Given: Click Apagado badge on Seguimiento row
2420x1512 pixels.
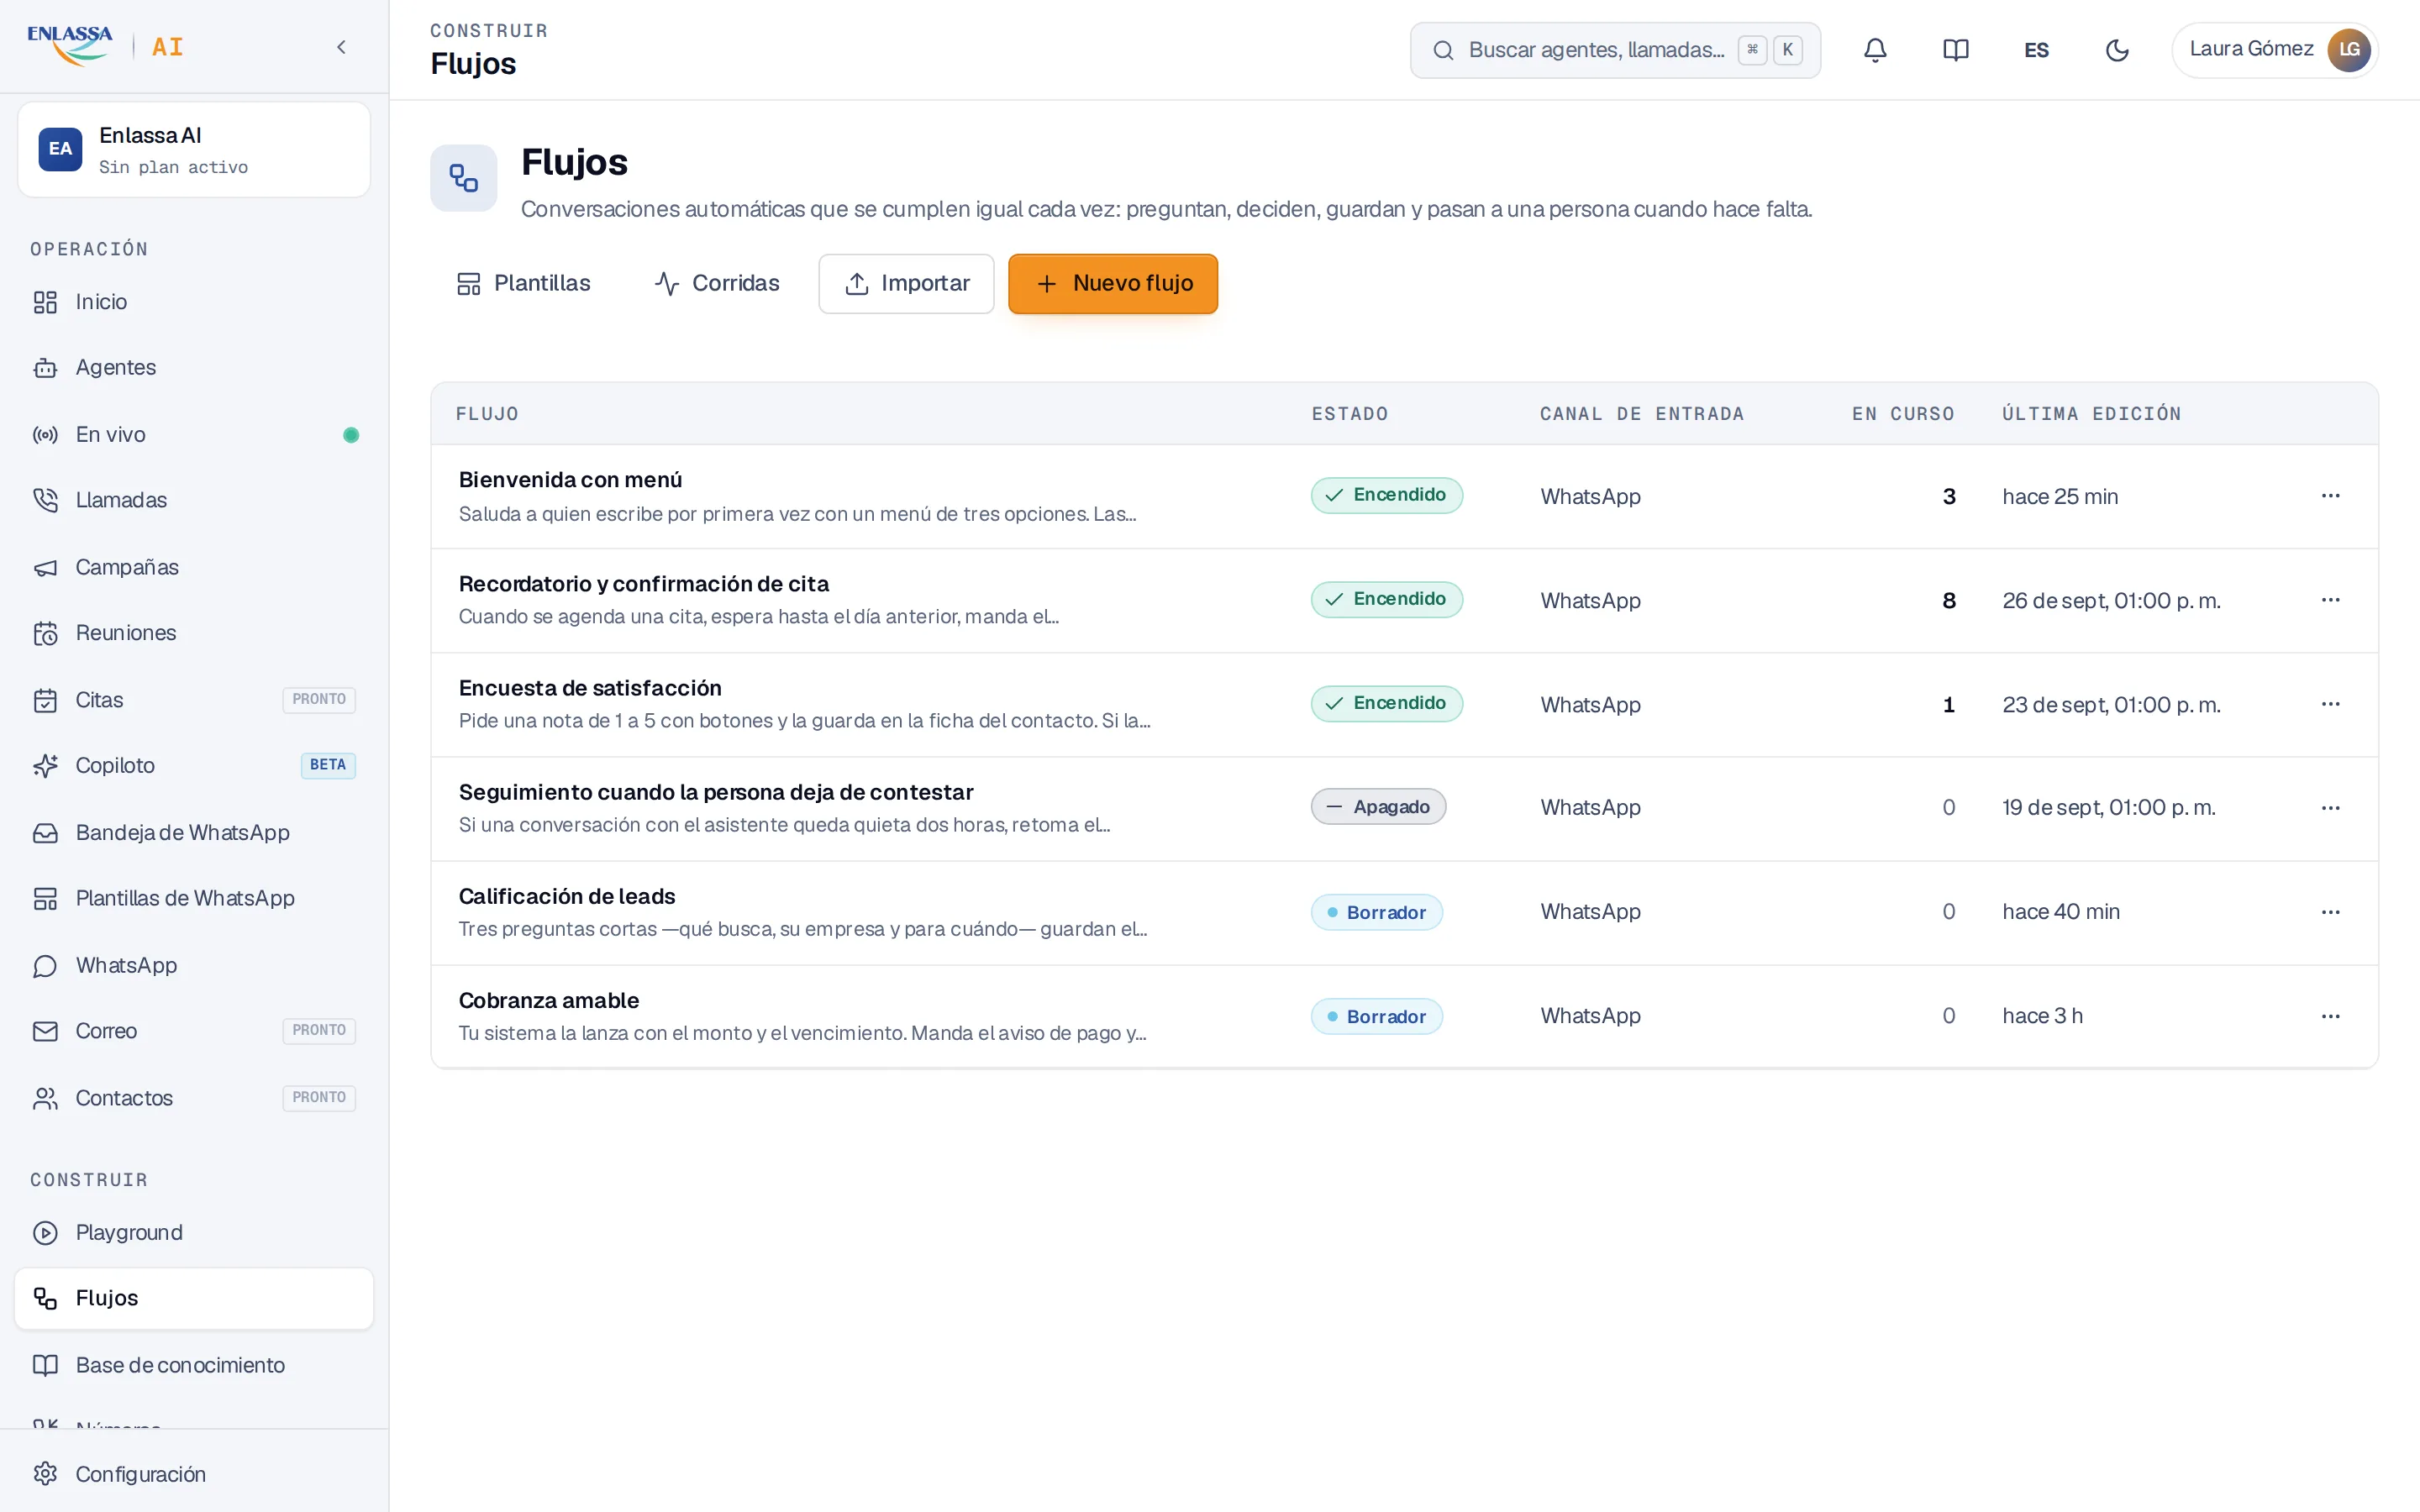Looking at the screenshot, I should [1378, 807].
